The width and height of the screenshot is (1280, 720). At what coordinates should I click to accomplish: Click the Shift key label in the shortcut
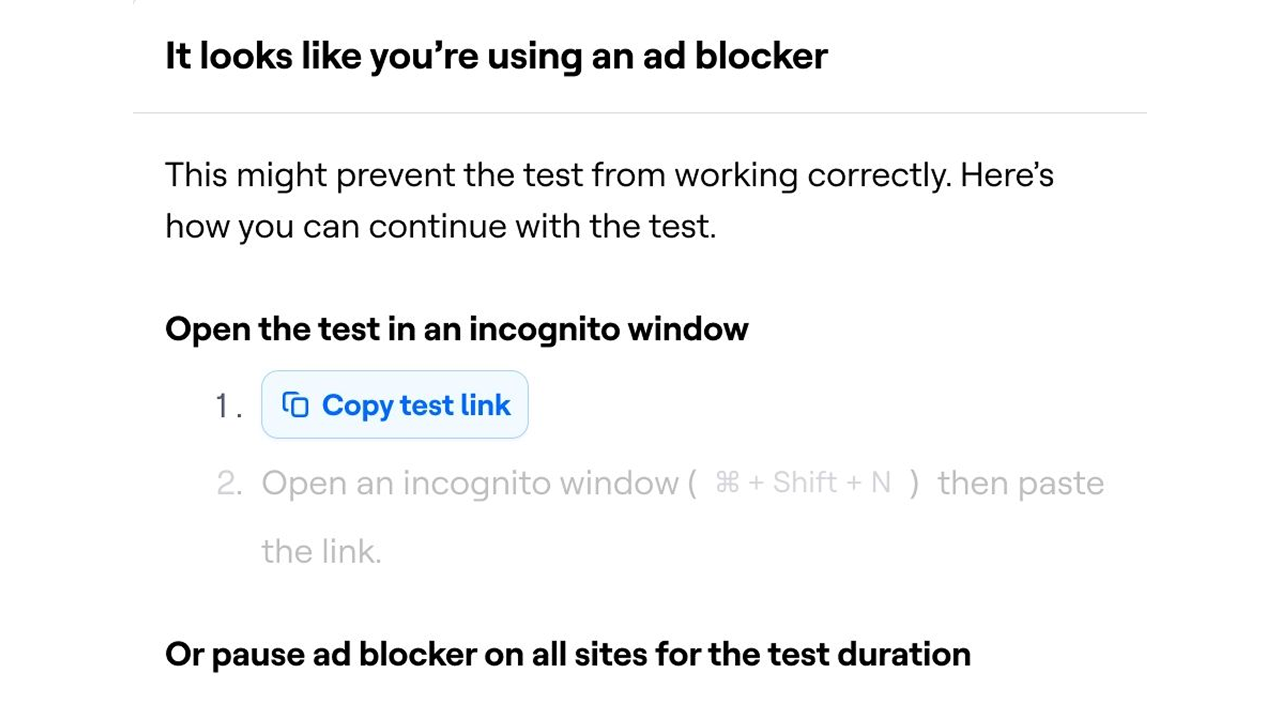pyautogui.click(x=804, y=484)
